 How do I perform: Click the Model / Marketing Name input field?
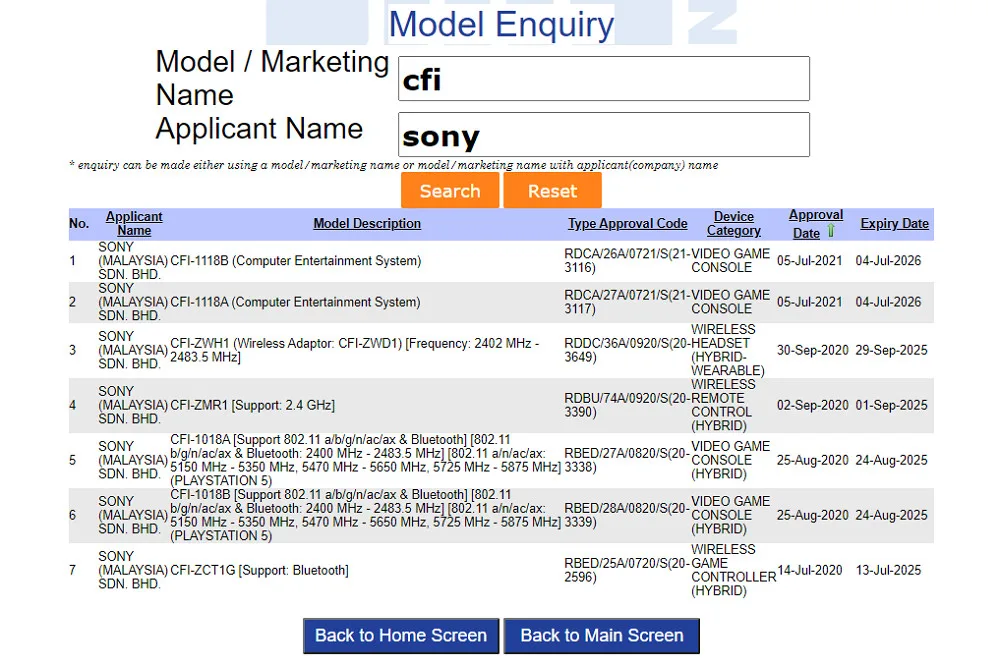tap(603, 78)
